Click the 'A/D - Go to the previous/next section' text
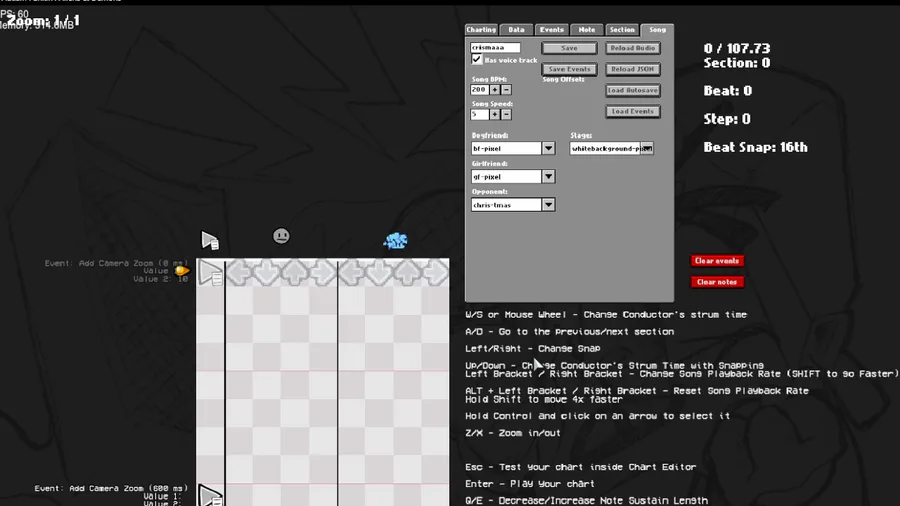Image resolution: width=900 pixels, height=506 pixels. (569, 332)
